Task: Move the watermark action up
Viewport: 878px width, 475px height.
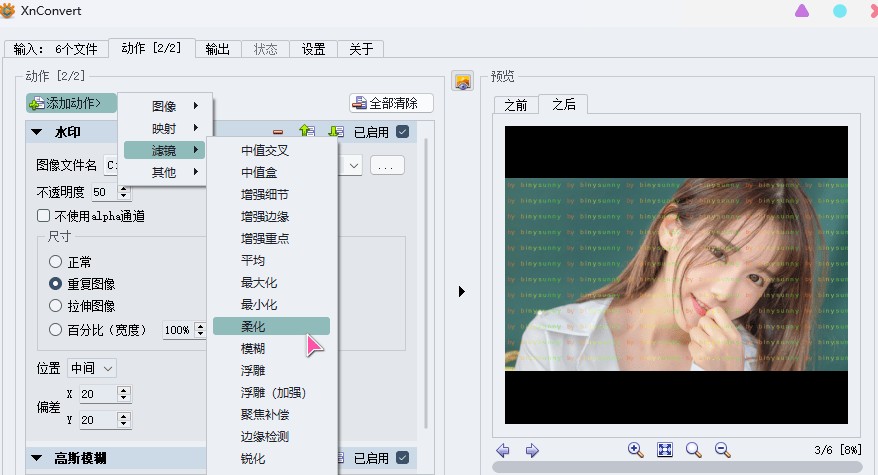Action: (307, 132)
